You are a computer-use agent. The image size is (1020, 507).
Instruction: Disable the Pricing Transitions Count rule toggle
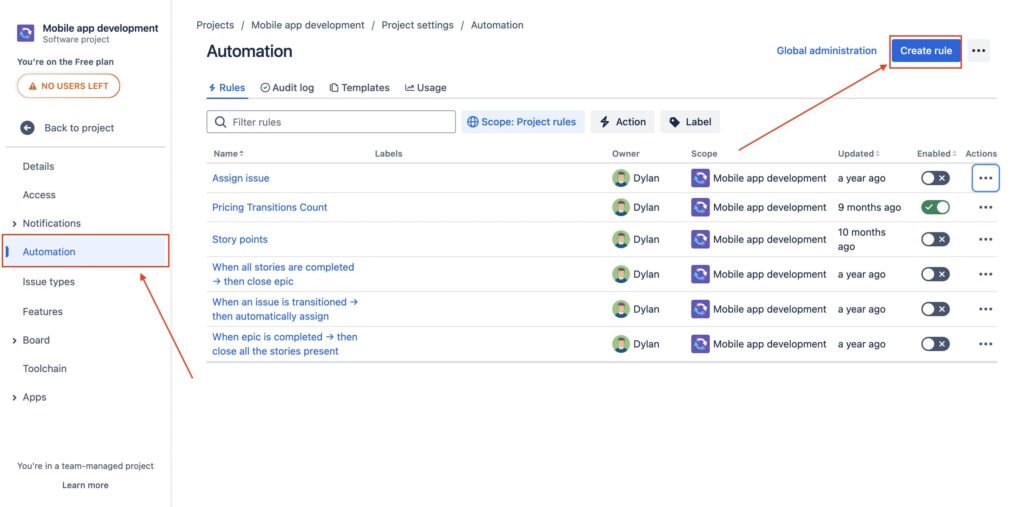click(x=935, y=207)
